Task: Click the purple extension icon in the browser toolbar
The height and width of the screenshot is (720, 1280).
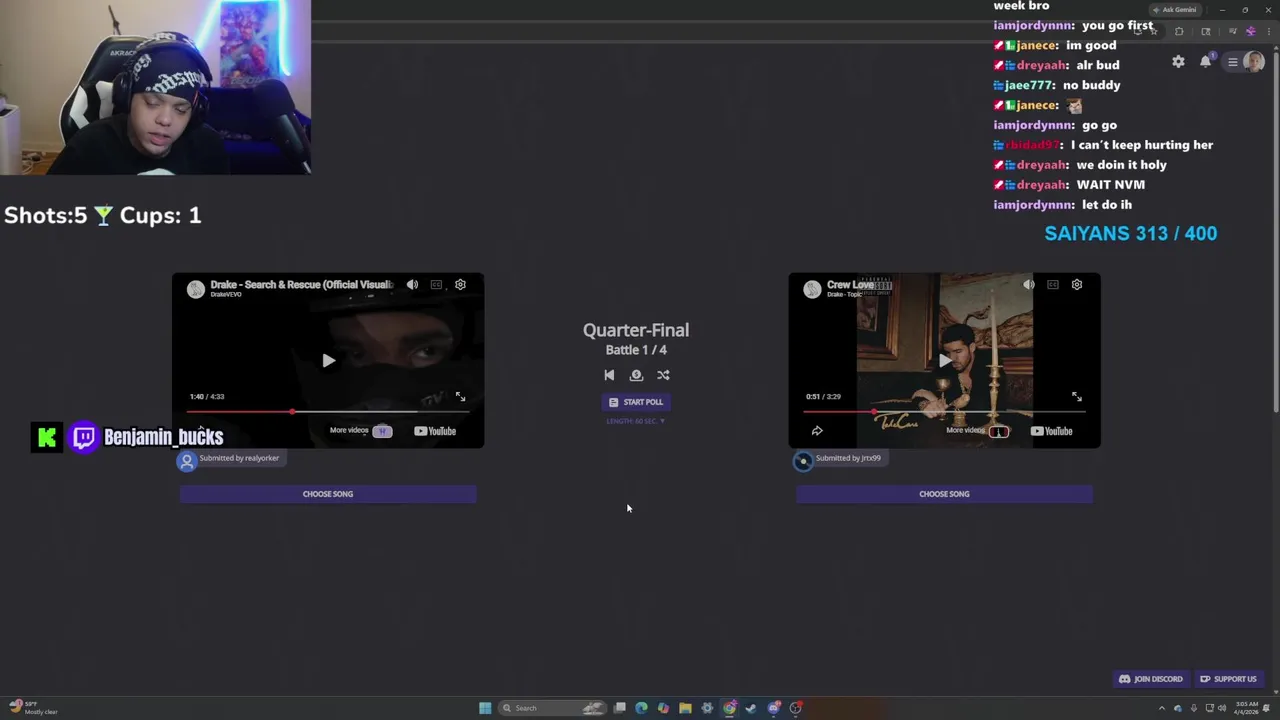Action: [1250, 31]
